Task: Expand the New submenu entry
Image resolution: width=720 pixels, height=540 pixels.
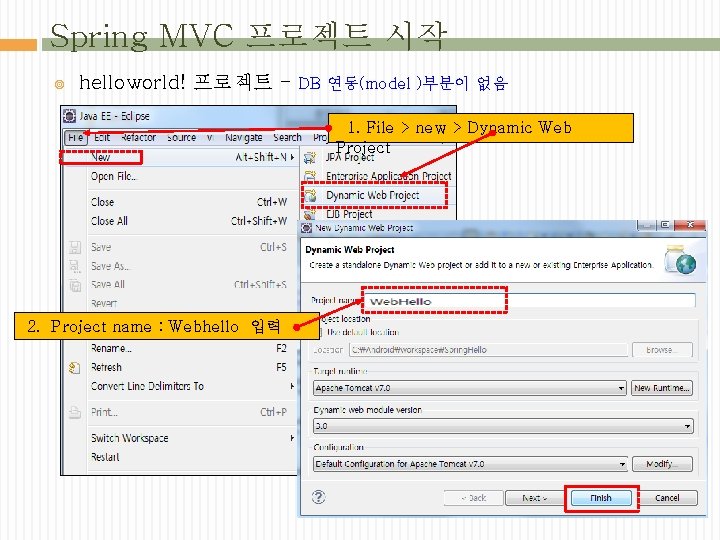Action: (181, 157)
